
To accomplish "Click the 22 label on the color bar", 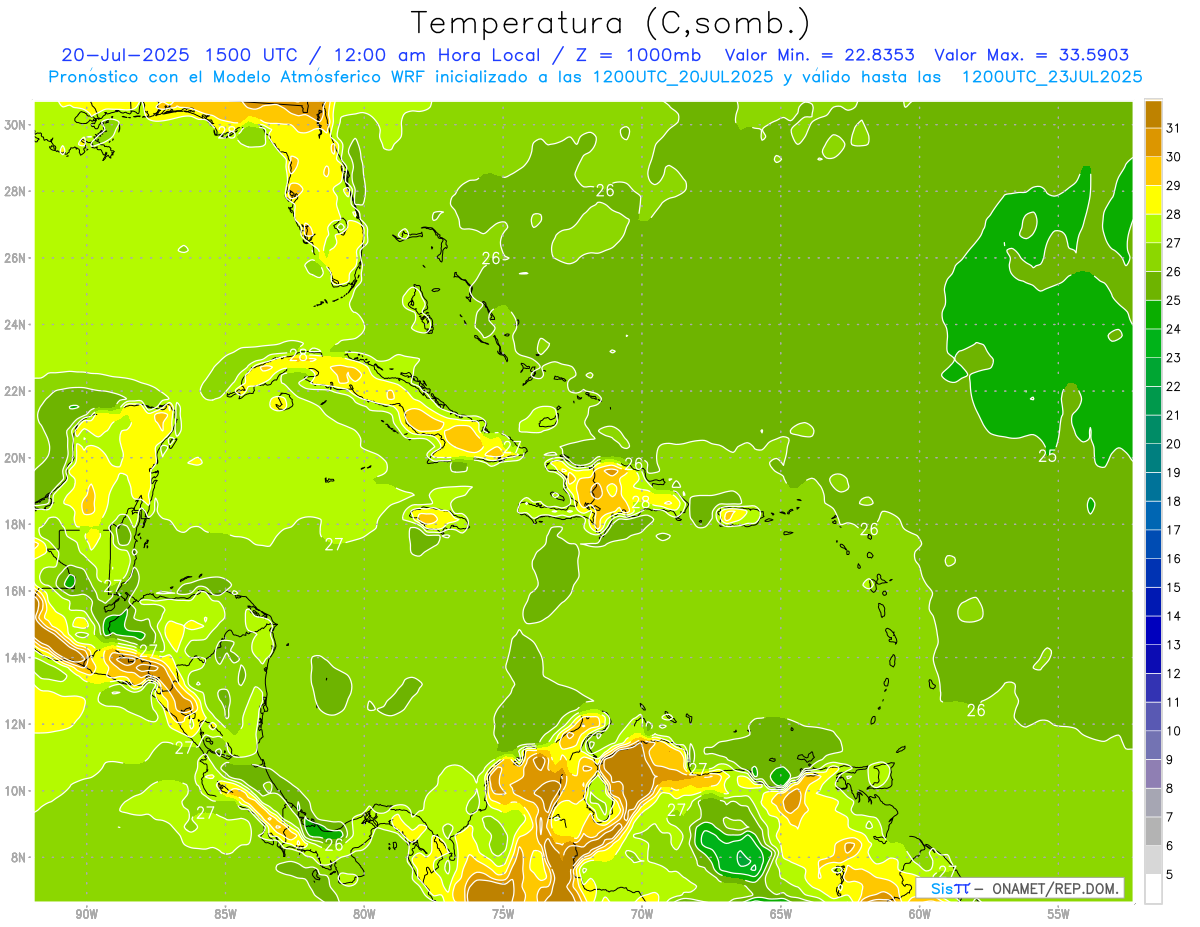I will (1173, 387).
